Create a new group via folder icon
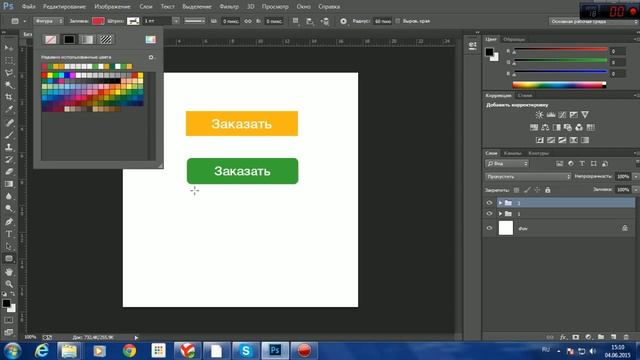Image resolution: width=640 pixels, height=360 pixels. click(x=601, y=337)
